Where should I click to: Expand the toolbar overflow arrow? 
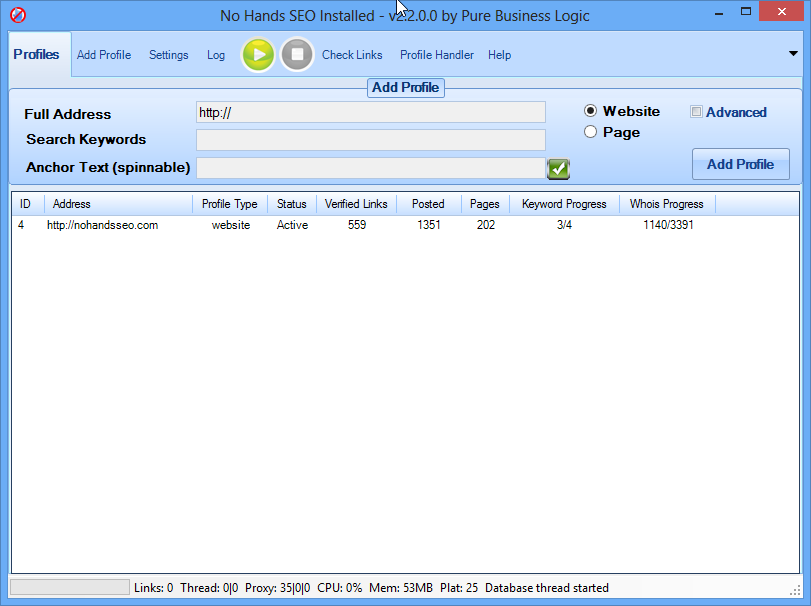pos(793,54)
